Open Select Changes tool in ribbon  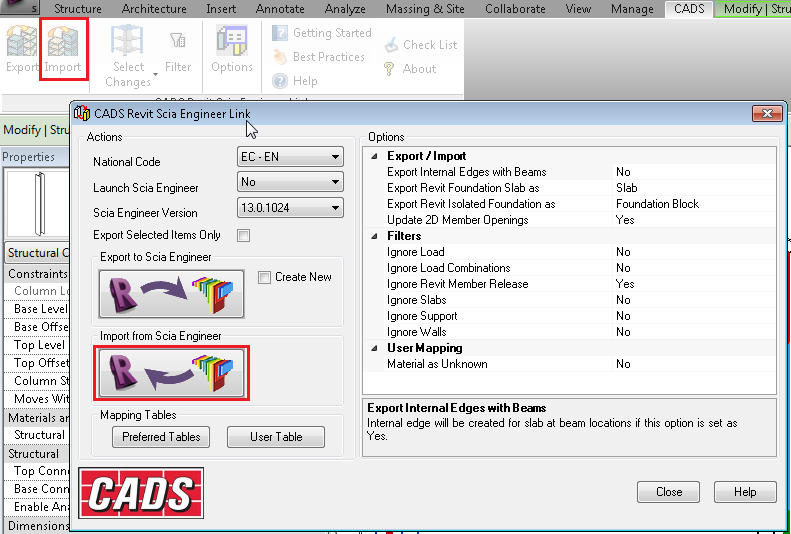pos(127,55)
